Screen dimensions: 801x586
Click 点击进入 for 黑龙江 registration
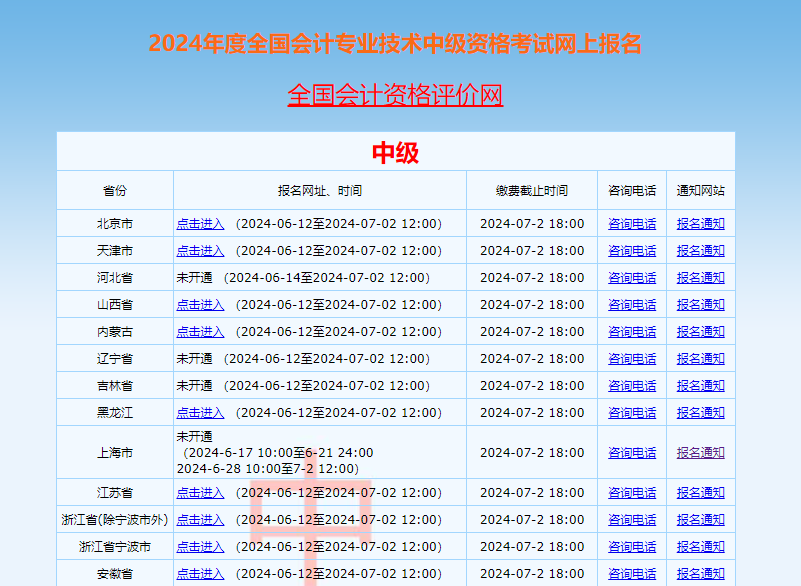point(199,412)
